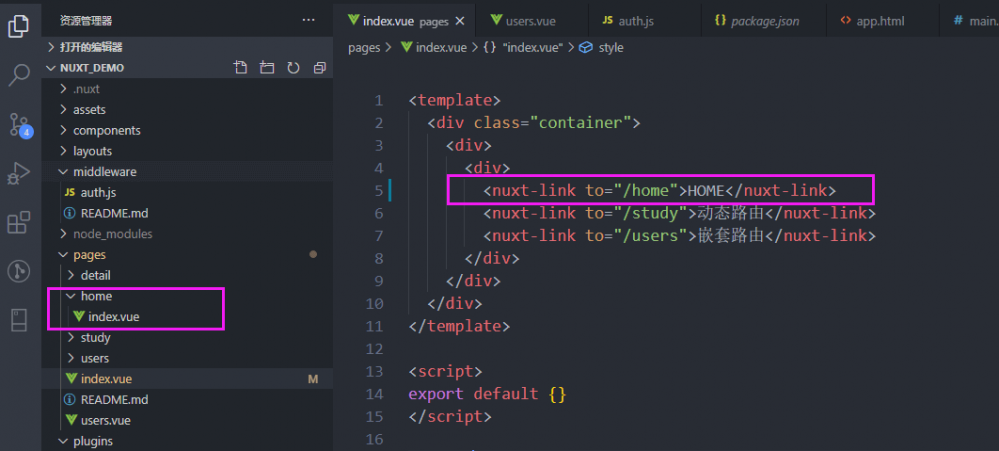Screen dimensions: 999x451
Task: Click the opening <script> tag
Action: pyautogui.click(x=445, y=371)
